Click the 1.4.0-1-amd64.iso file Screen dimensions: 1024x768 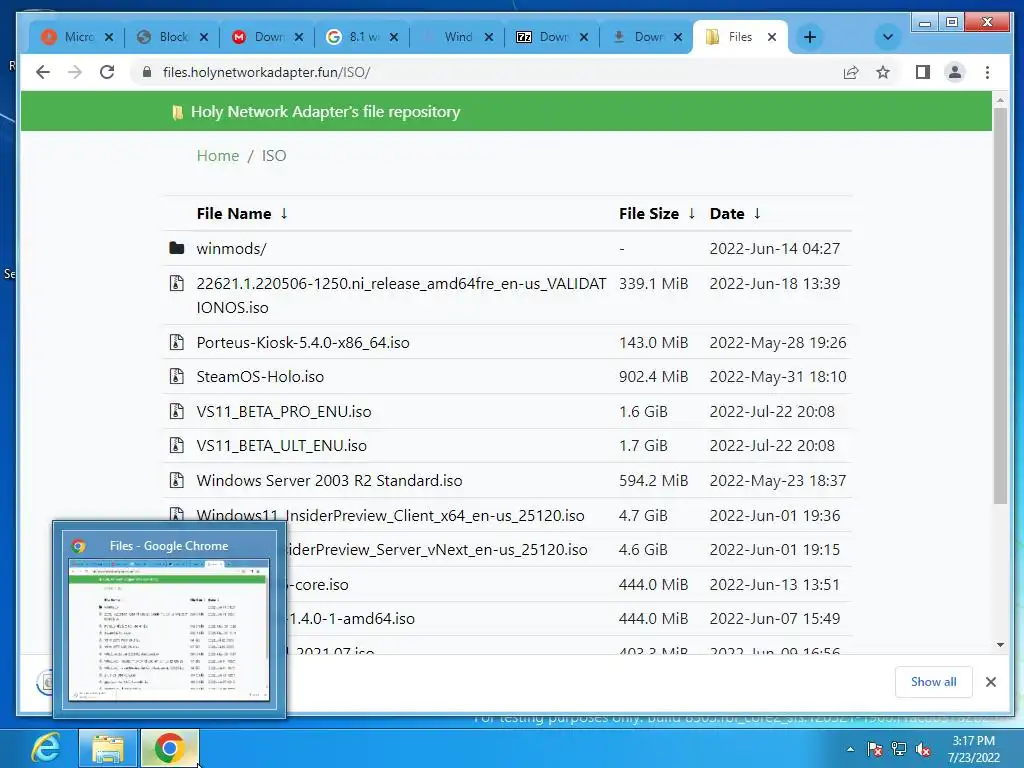point(351,618)
